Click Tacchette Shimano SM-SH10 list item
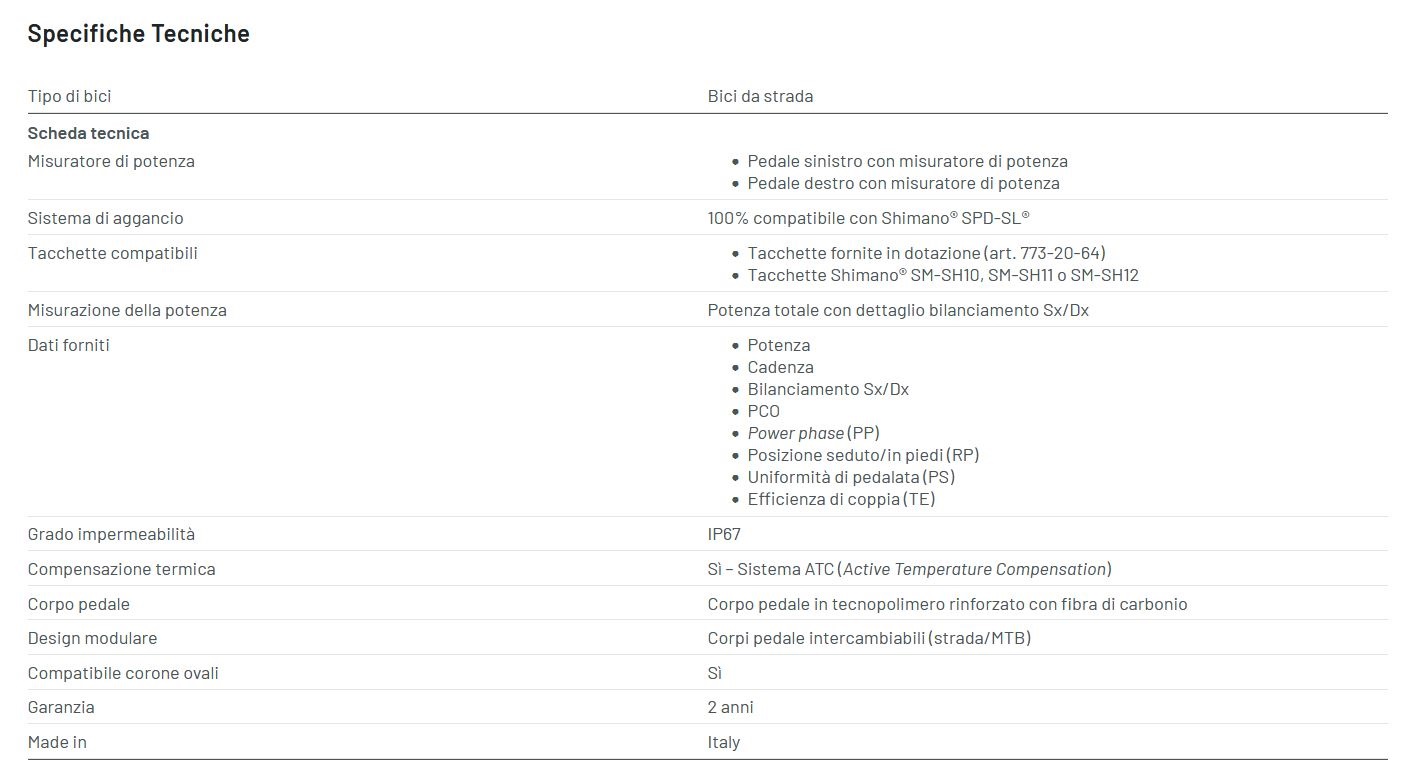1420x771 pixels. pos(942,275)
